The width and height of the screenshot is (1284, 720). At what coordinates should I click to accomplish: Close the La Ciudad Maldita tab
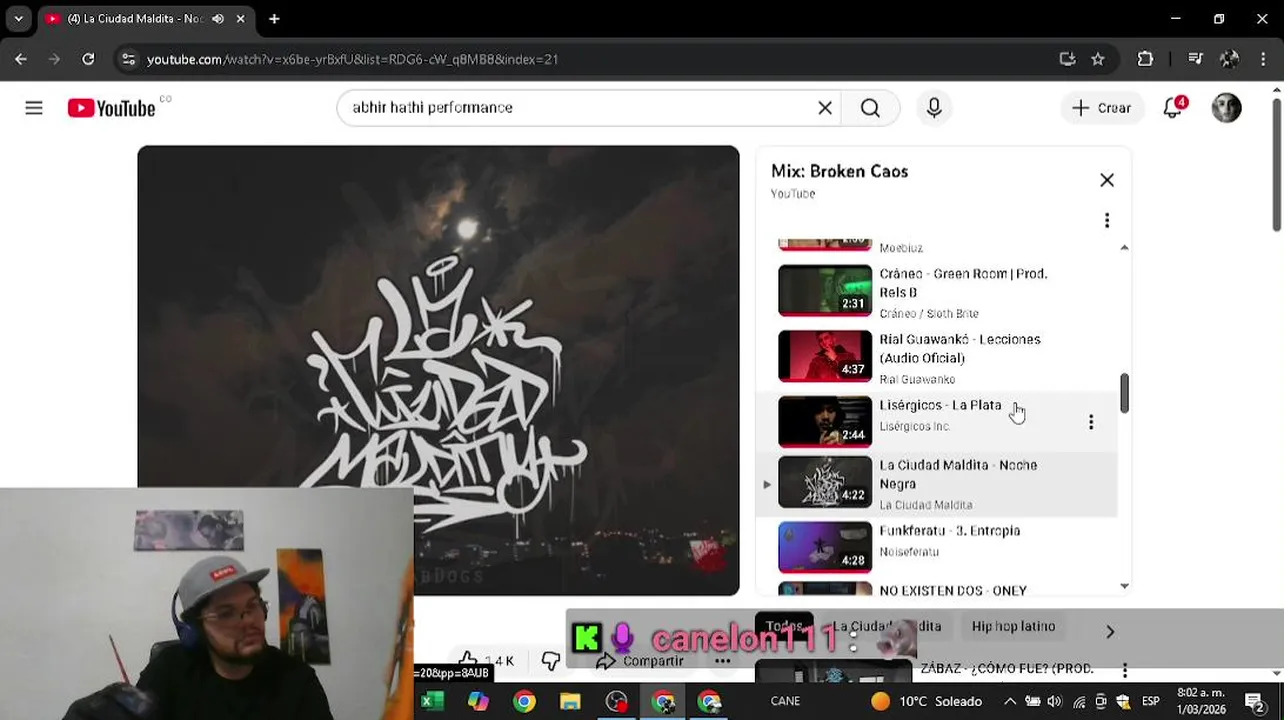click(x=240, y=19)
